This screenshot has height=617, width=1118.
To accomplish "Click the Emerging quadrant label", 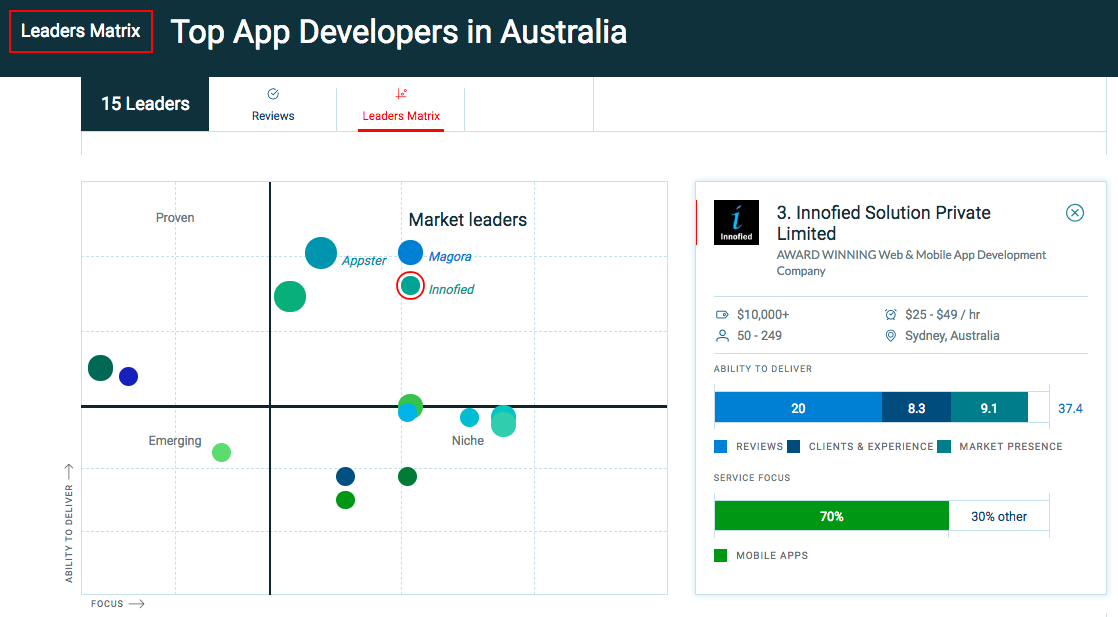I will [x=175, y=441].
